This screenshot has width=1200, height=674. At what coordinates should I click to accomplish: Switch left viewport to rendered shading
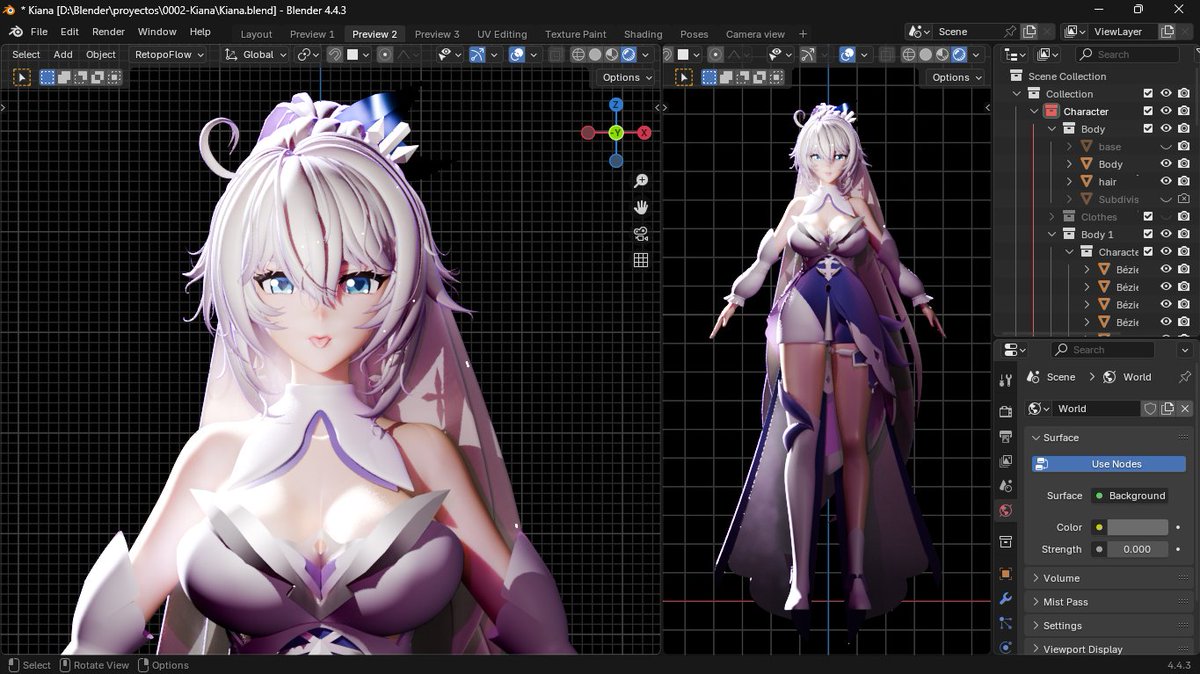click(629, 55)
